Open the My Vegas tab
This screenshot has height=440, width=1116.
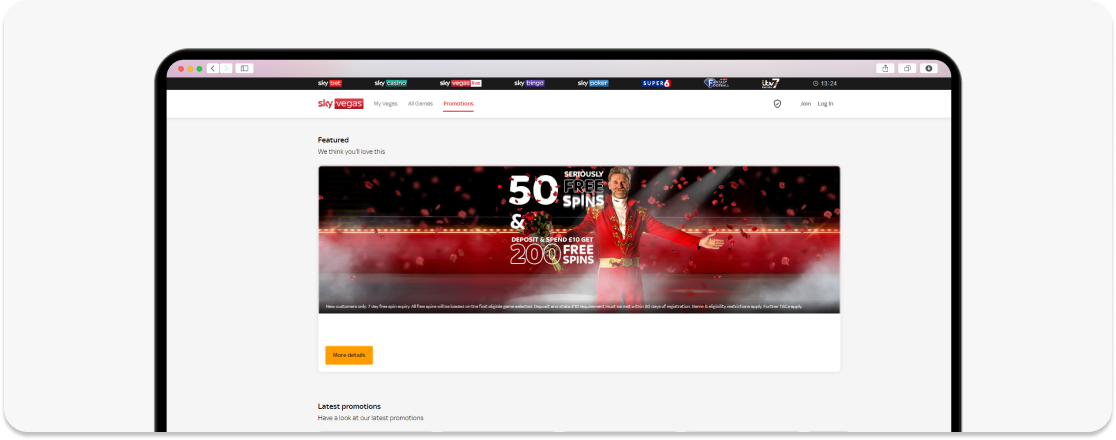click(x=385, y=104)
